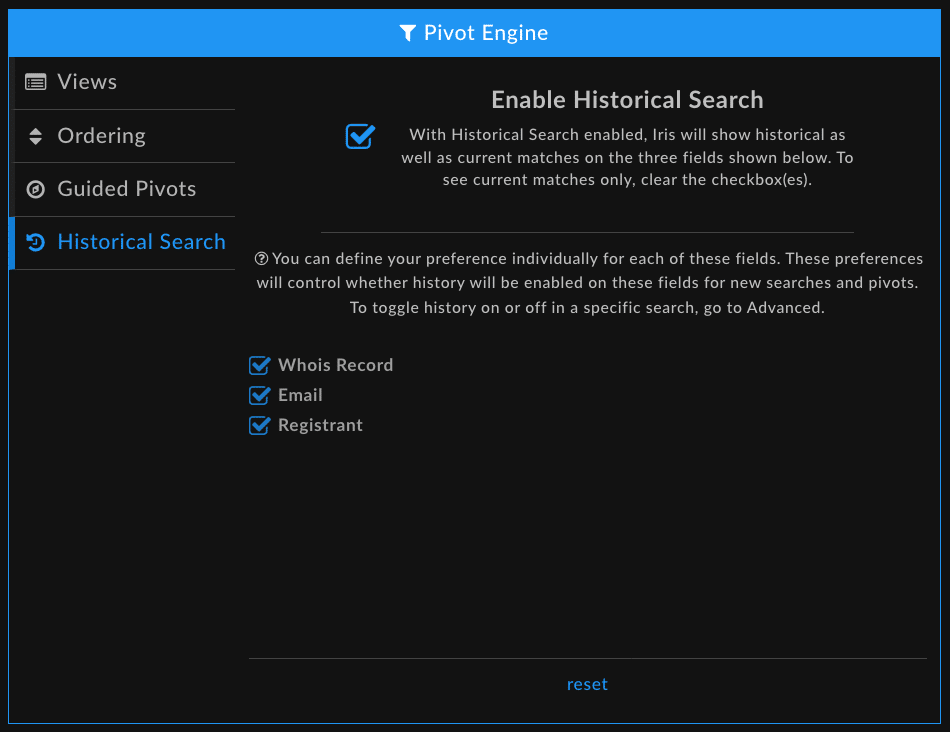The image size is (950, 732).
Task: Click the question mark help icon
Action: pos(261,259)
